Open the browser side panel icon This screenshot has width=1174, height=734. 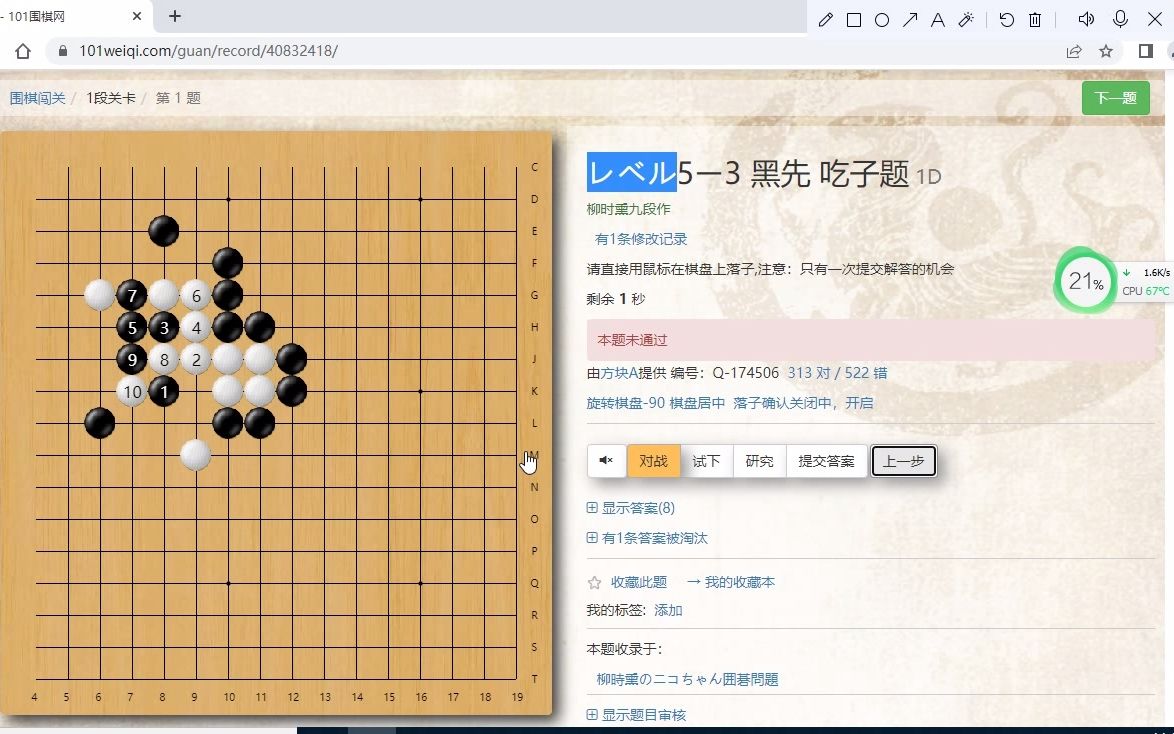1146,51
